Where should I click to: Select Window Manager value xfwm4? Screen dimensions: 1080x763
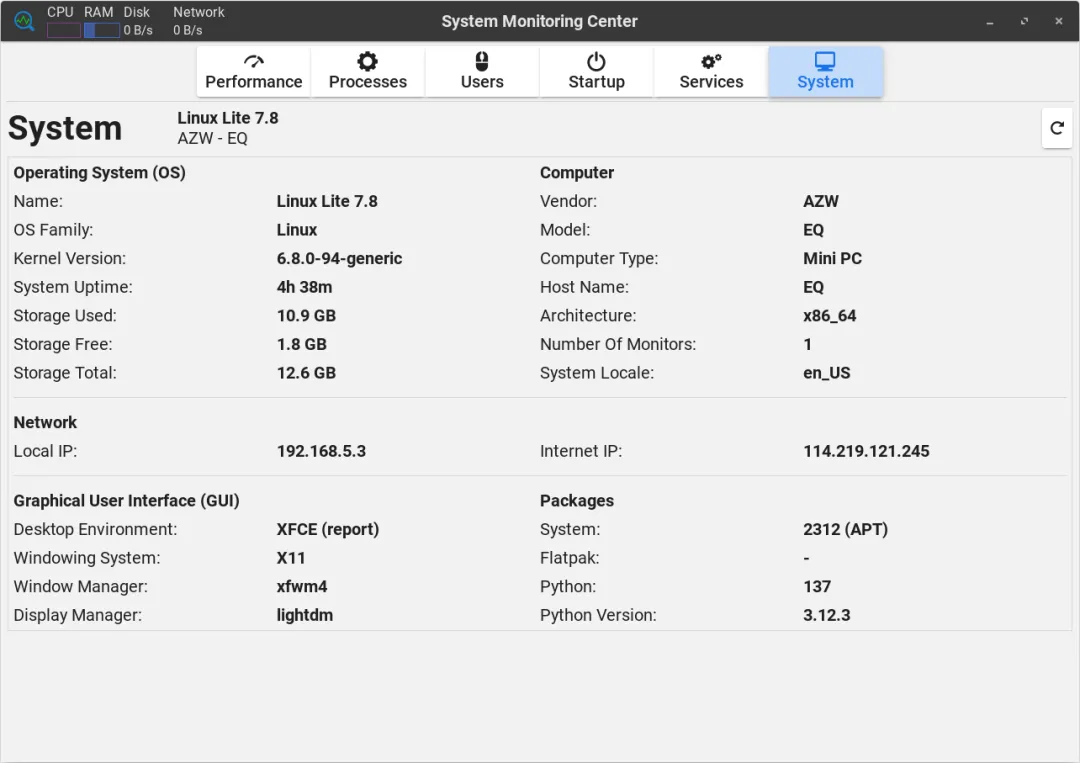[x=302, y=587]
